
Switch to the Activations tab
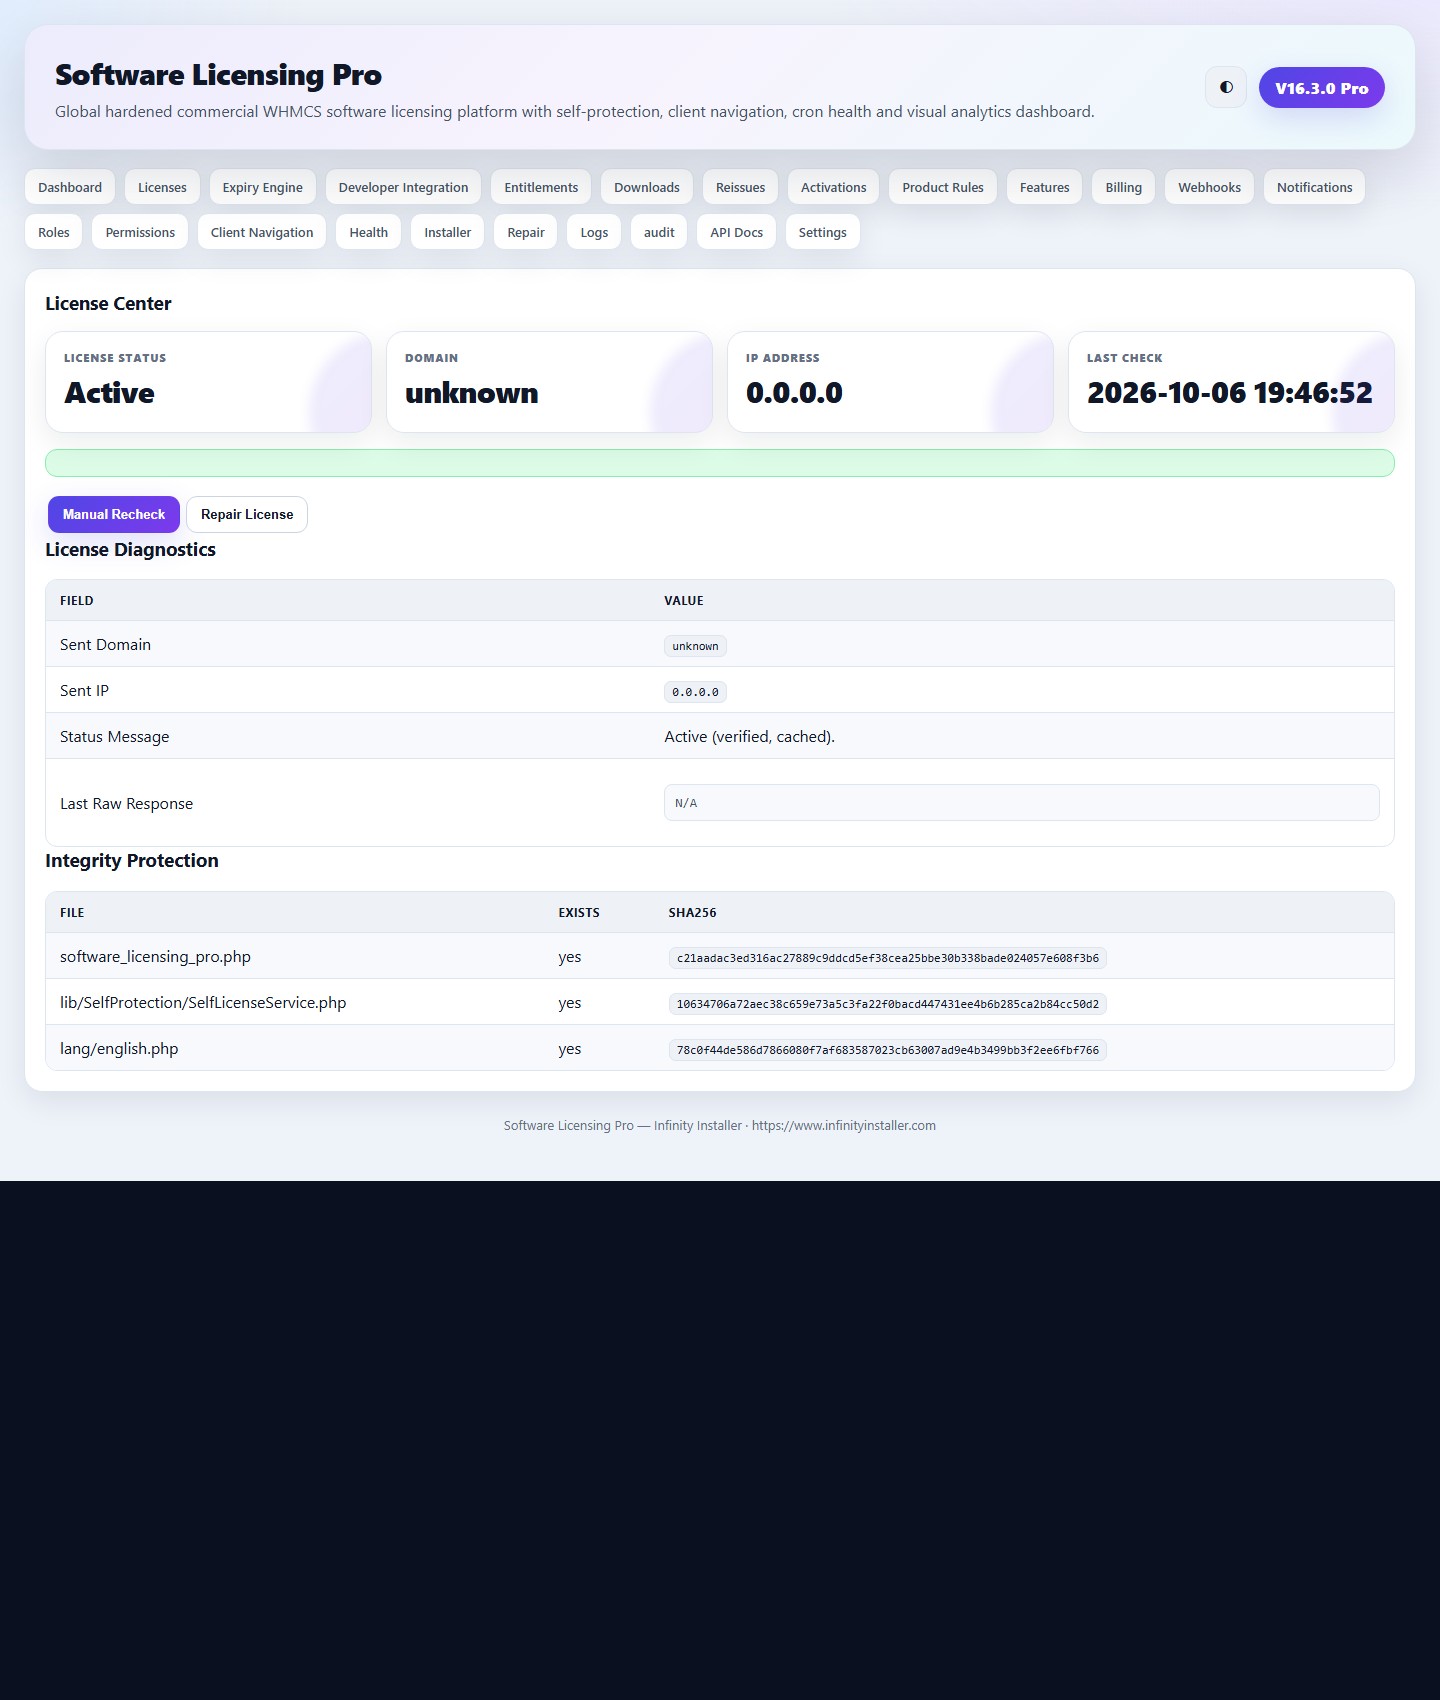pyautogui.click(x=834, y=187)
